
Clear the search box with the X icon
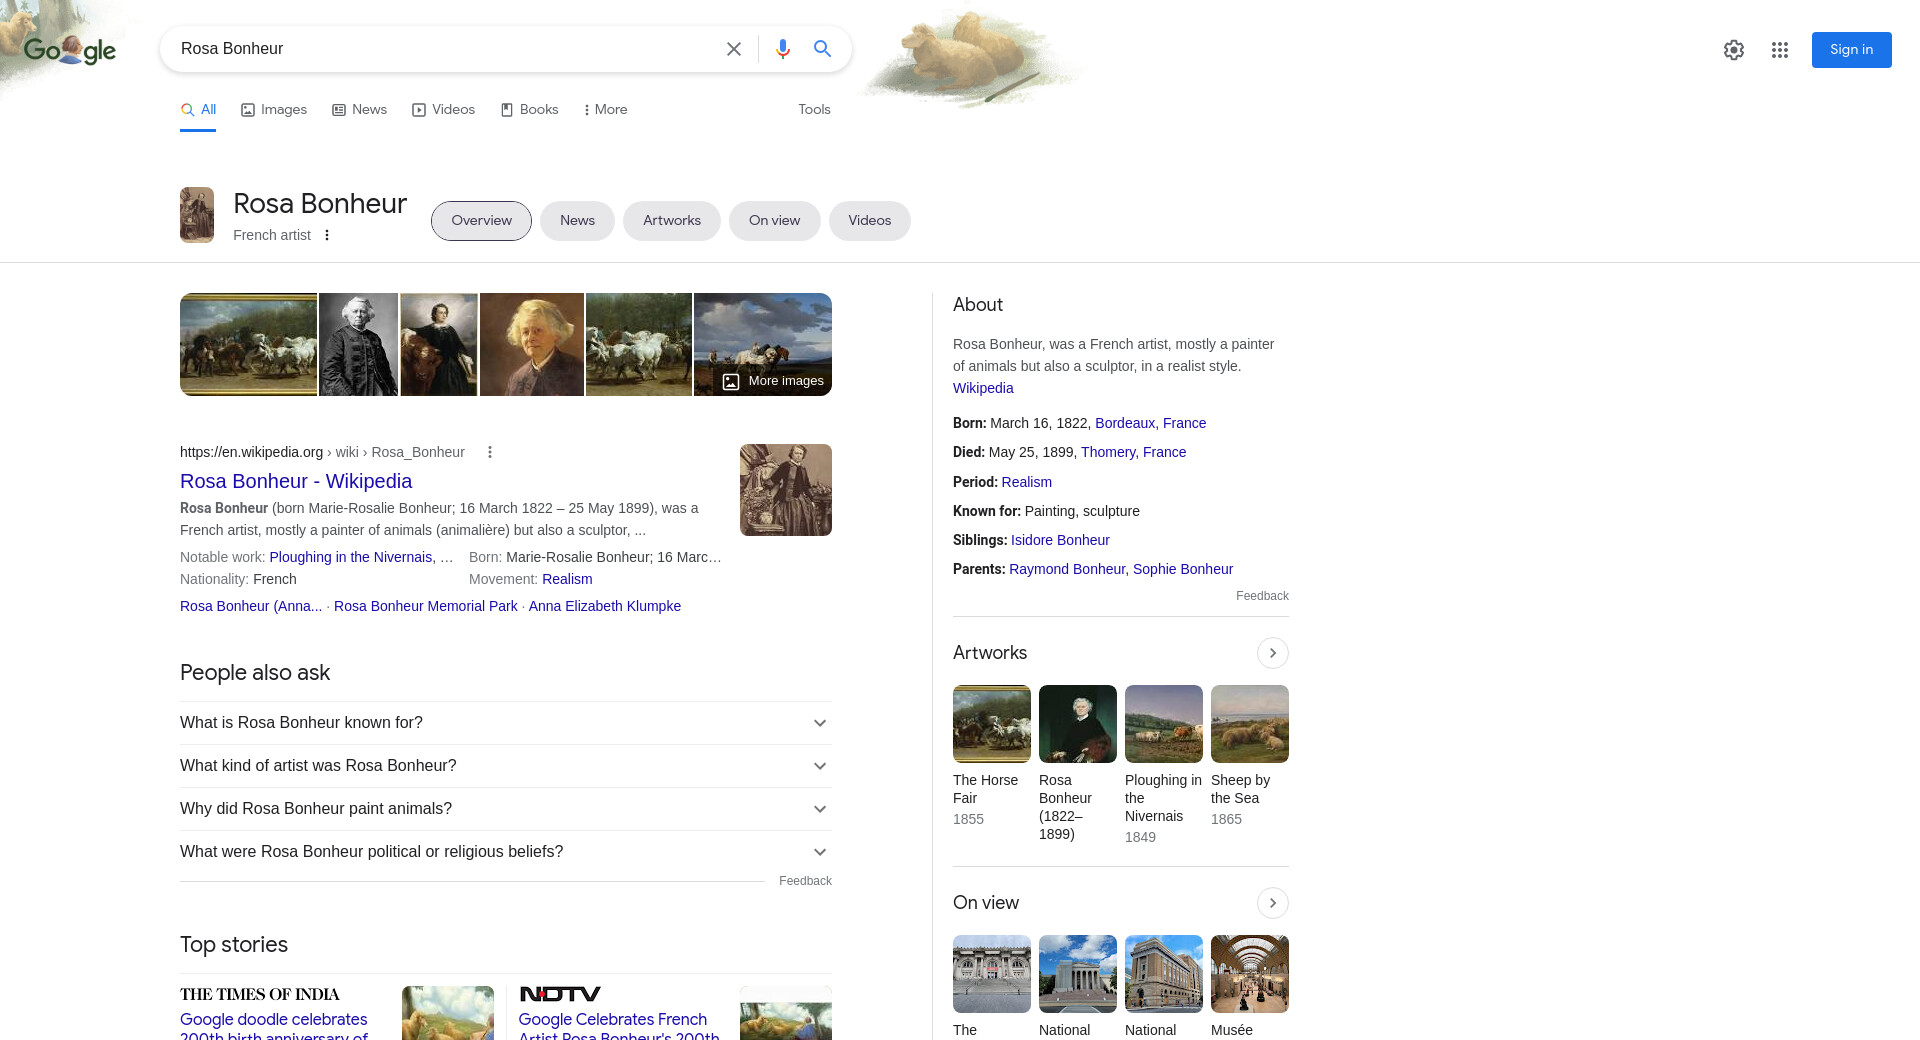click(733, 49)
